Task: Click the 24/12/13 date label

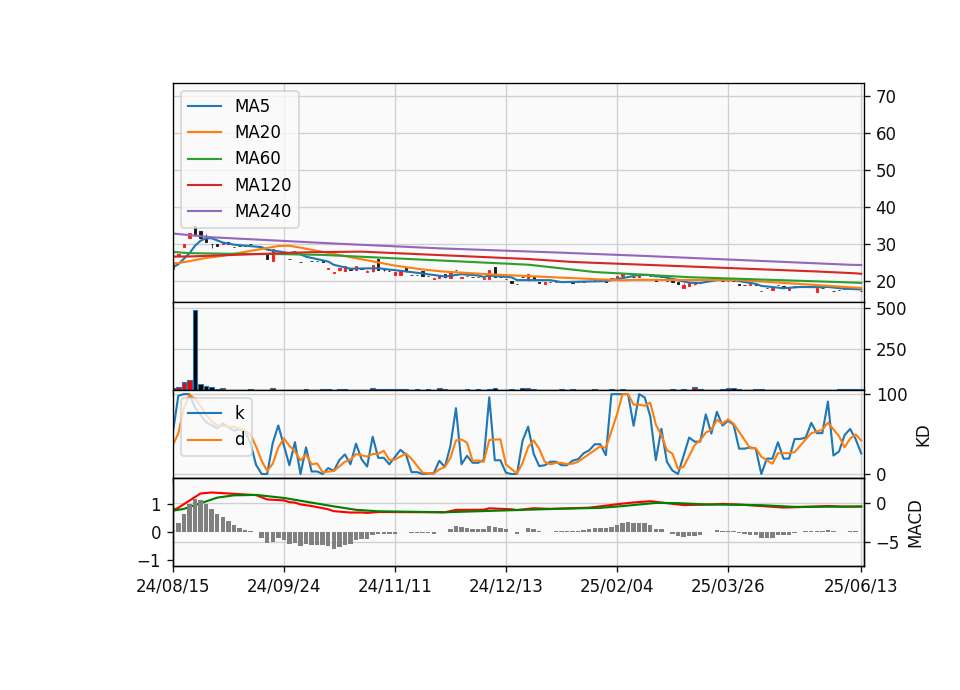Action: click(x=506, y=586)
